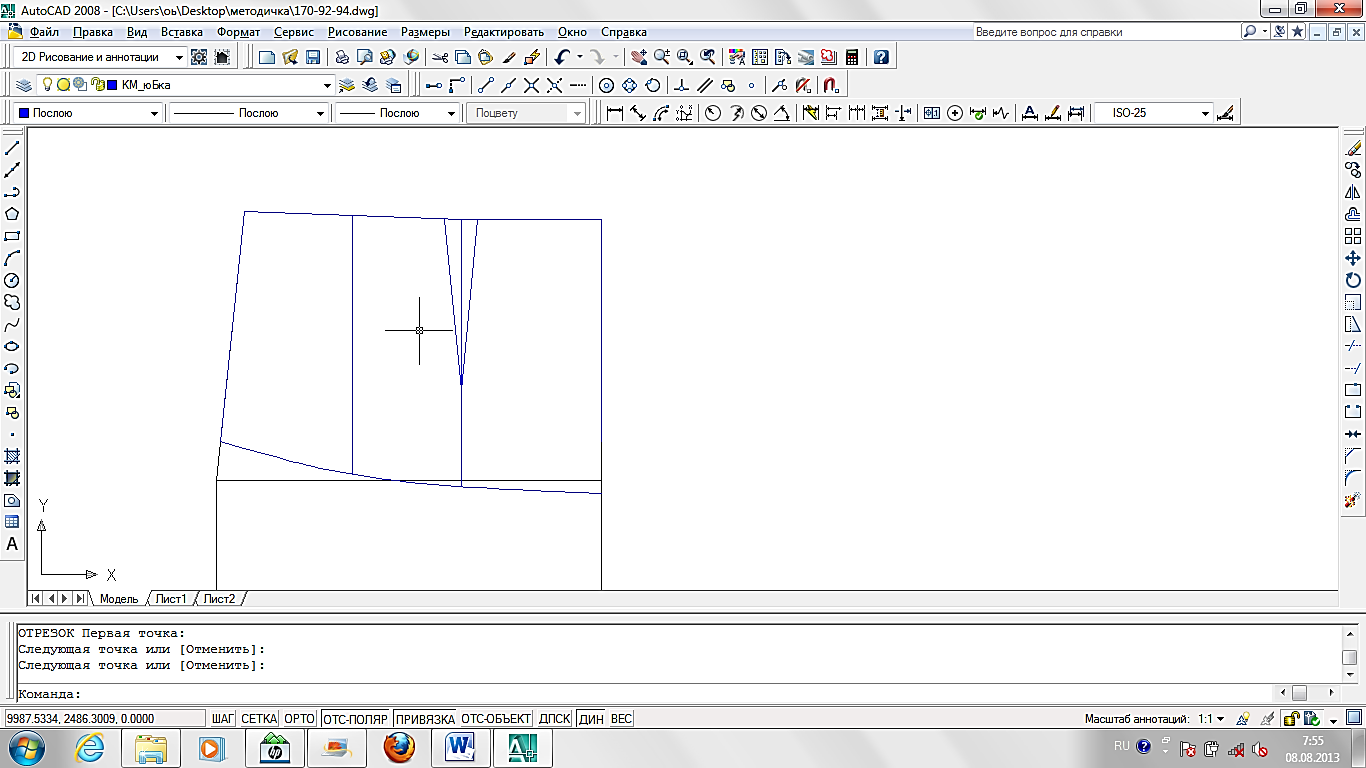Select the Move modify tool

coord(1353,258)
